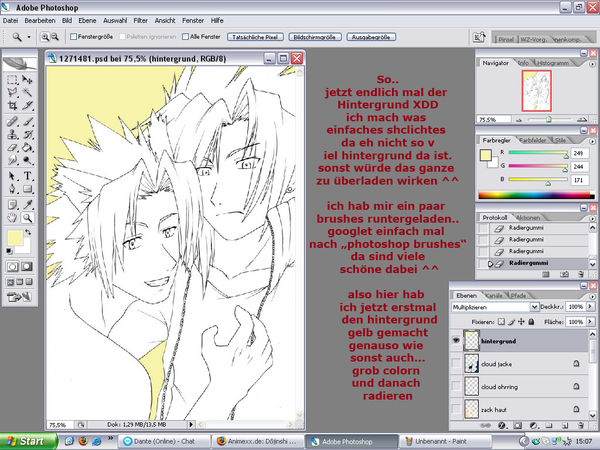The image size is (600, 450).
Task: Toggle lock position cross-arrow in Fixieren
Action: 521,322
